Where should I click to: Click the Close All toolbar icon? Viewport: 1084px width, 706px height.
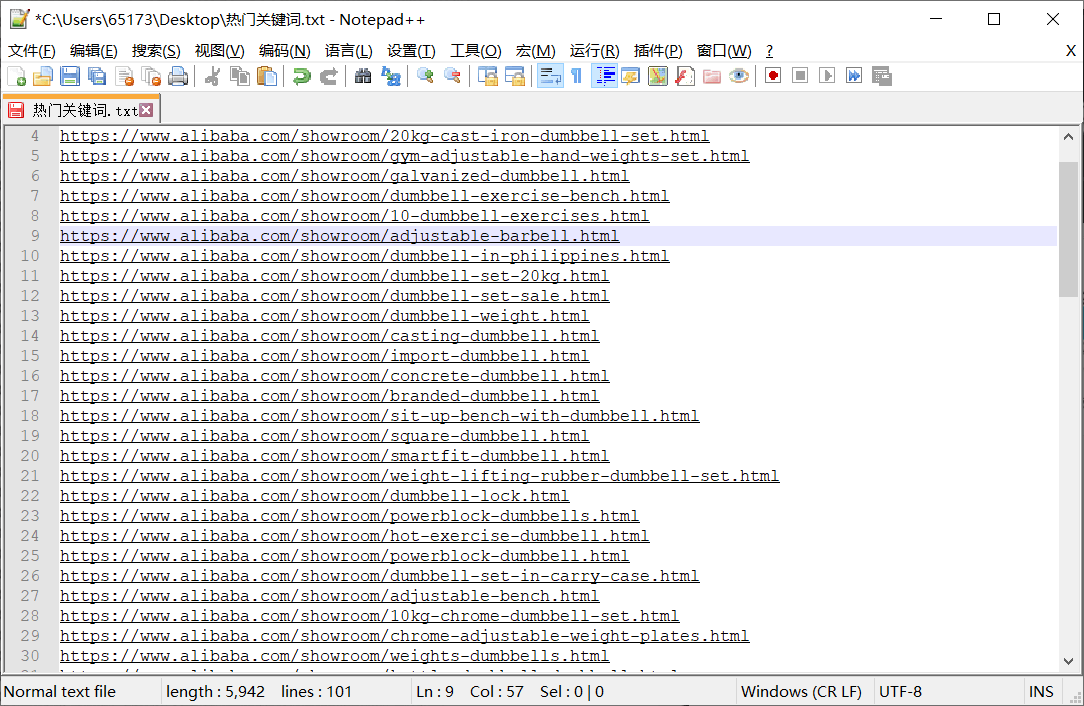(151, 76)
